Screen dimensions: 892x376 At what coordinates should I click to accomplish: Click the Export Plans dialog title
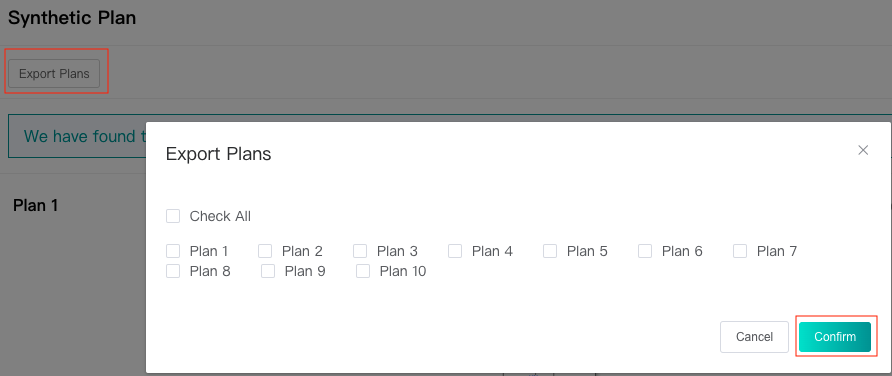click(x=218, y=154)
